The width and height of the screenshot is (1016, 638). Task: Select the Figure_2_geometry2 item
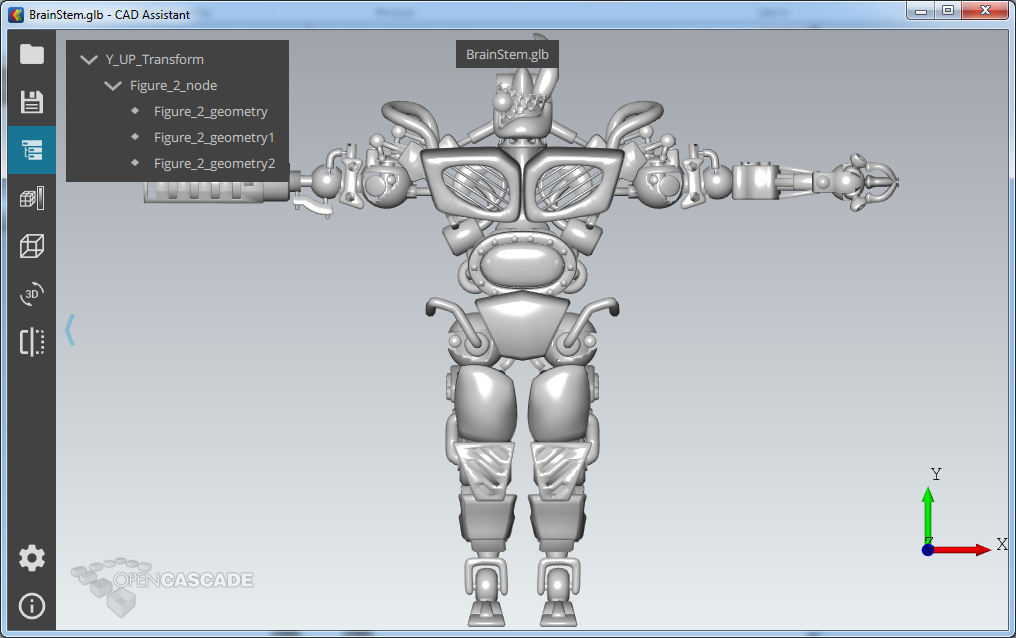point(214,164)
